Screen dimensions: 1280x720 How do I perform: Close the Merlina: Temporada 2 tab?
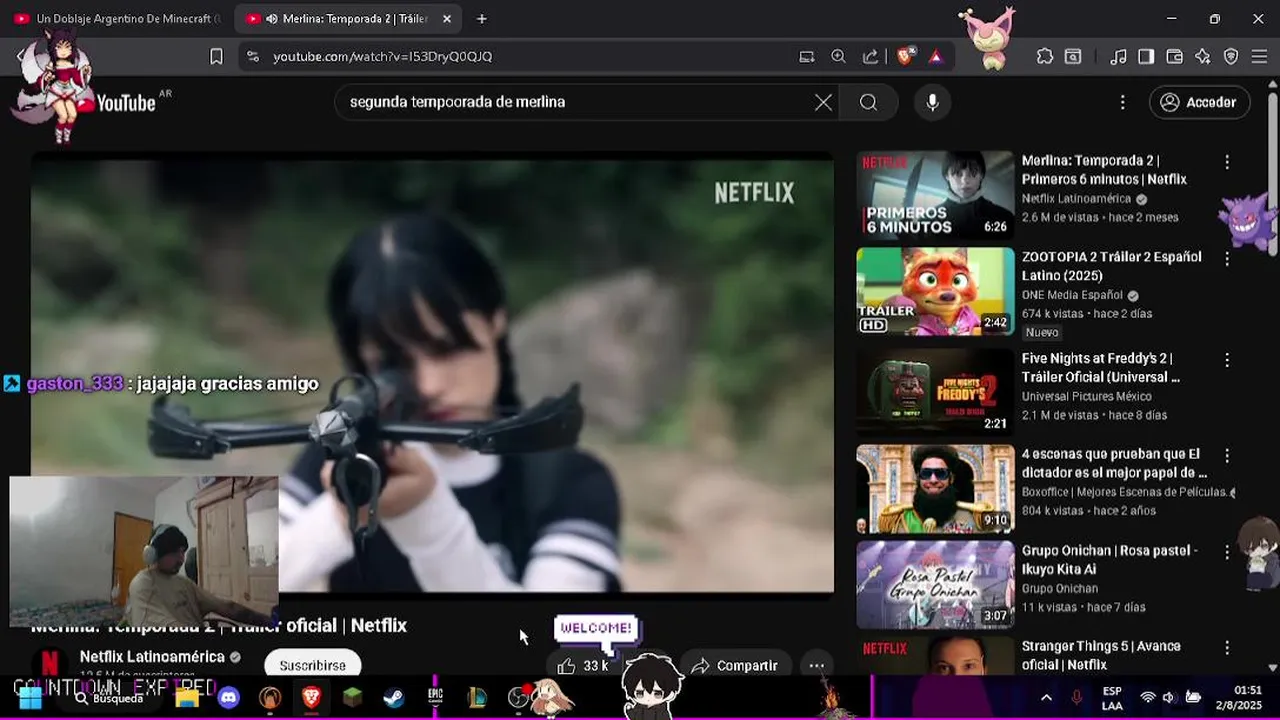coord(447,18)
